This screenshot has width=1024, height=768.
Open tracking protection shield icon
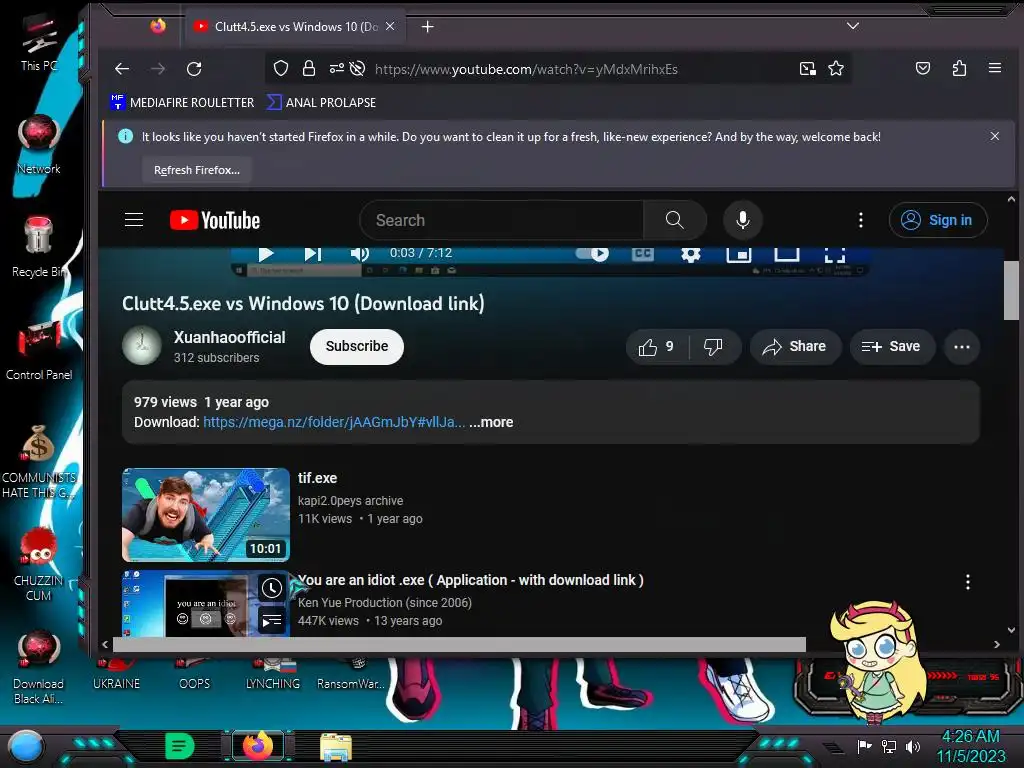[x=281, y=69]
